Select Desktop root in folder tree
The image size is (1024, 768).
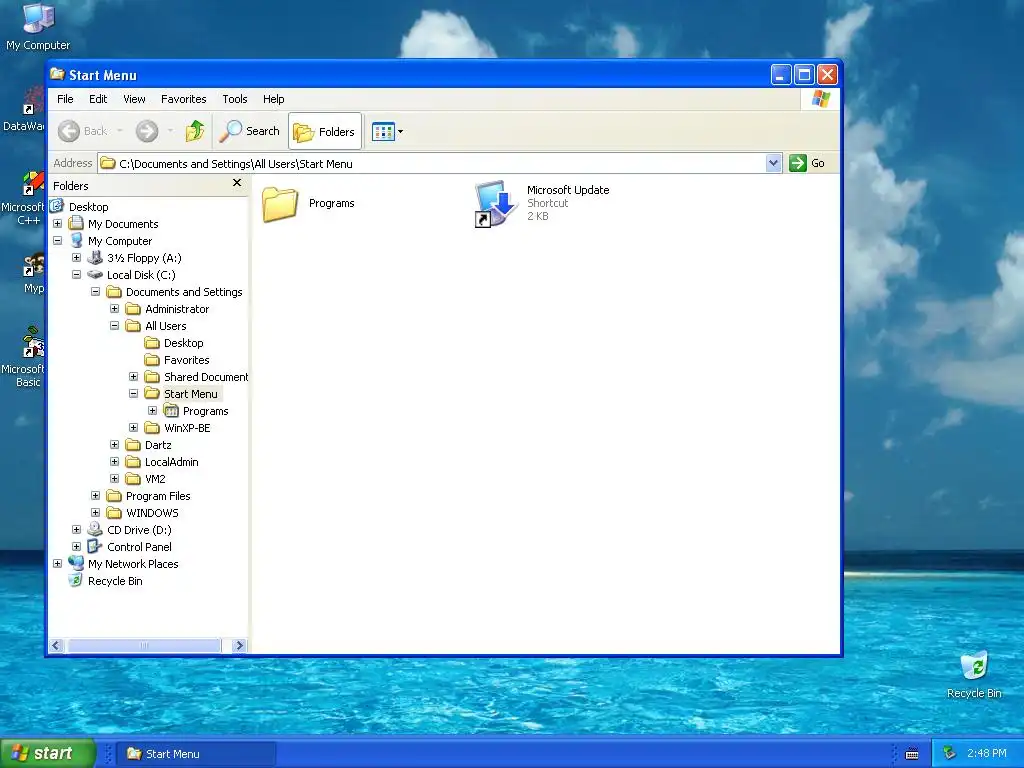[x=89, y=206]
